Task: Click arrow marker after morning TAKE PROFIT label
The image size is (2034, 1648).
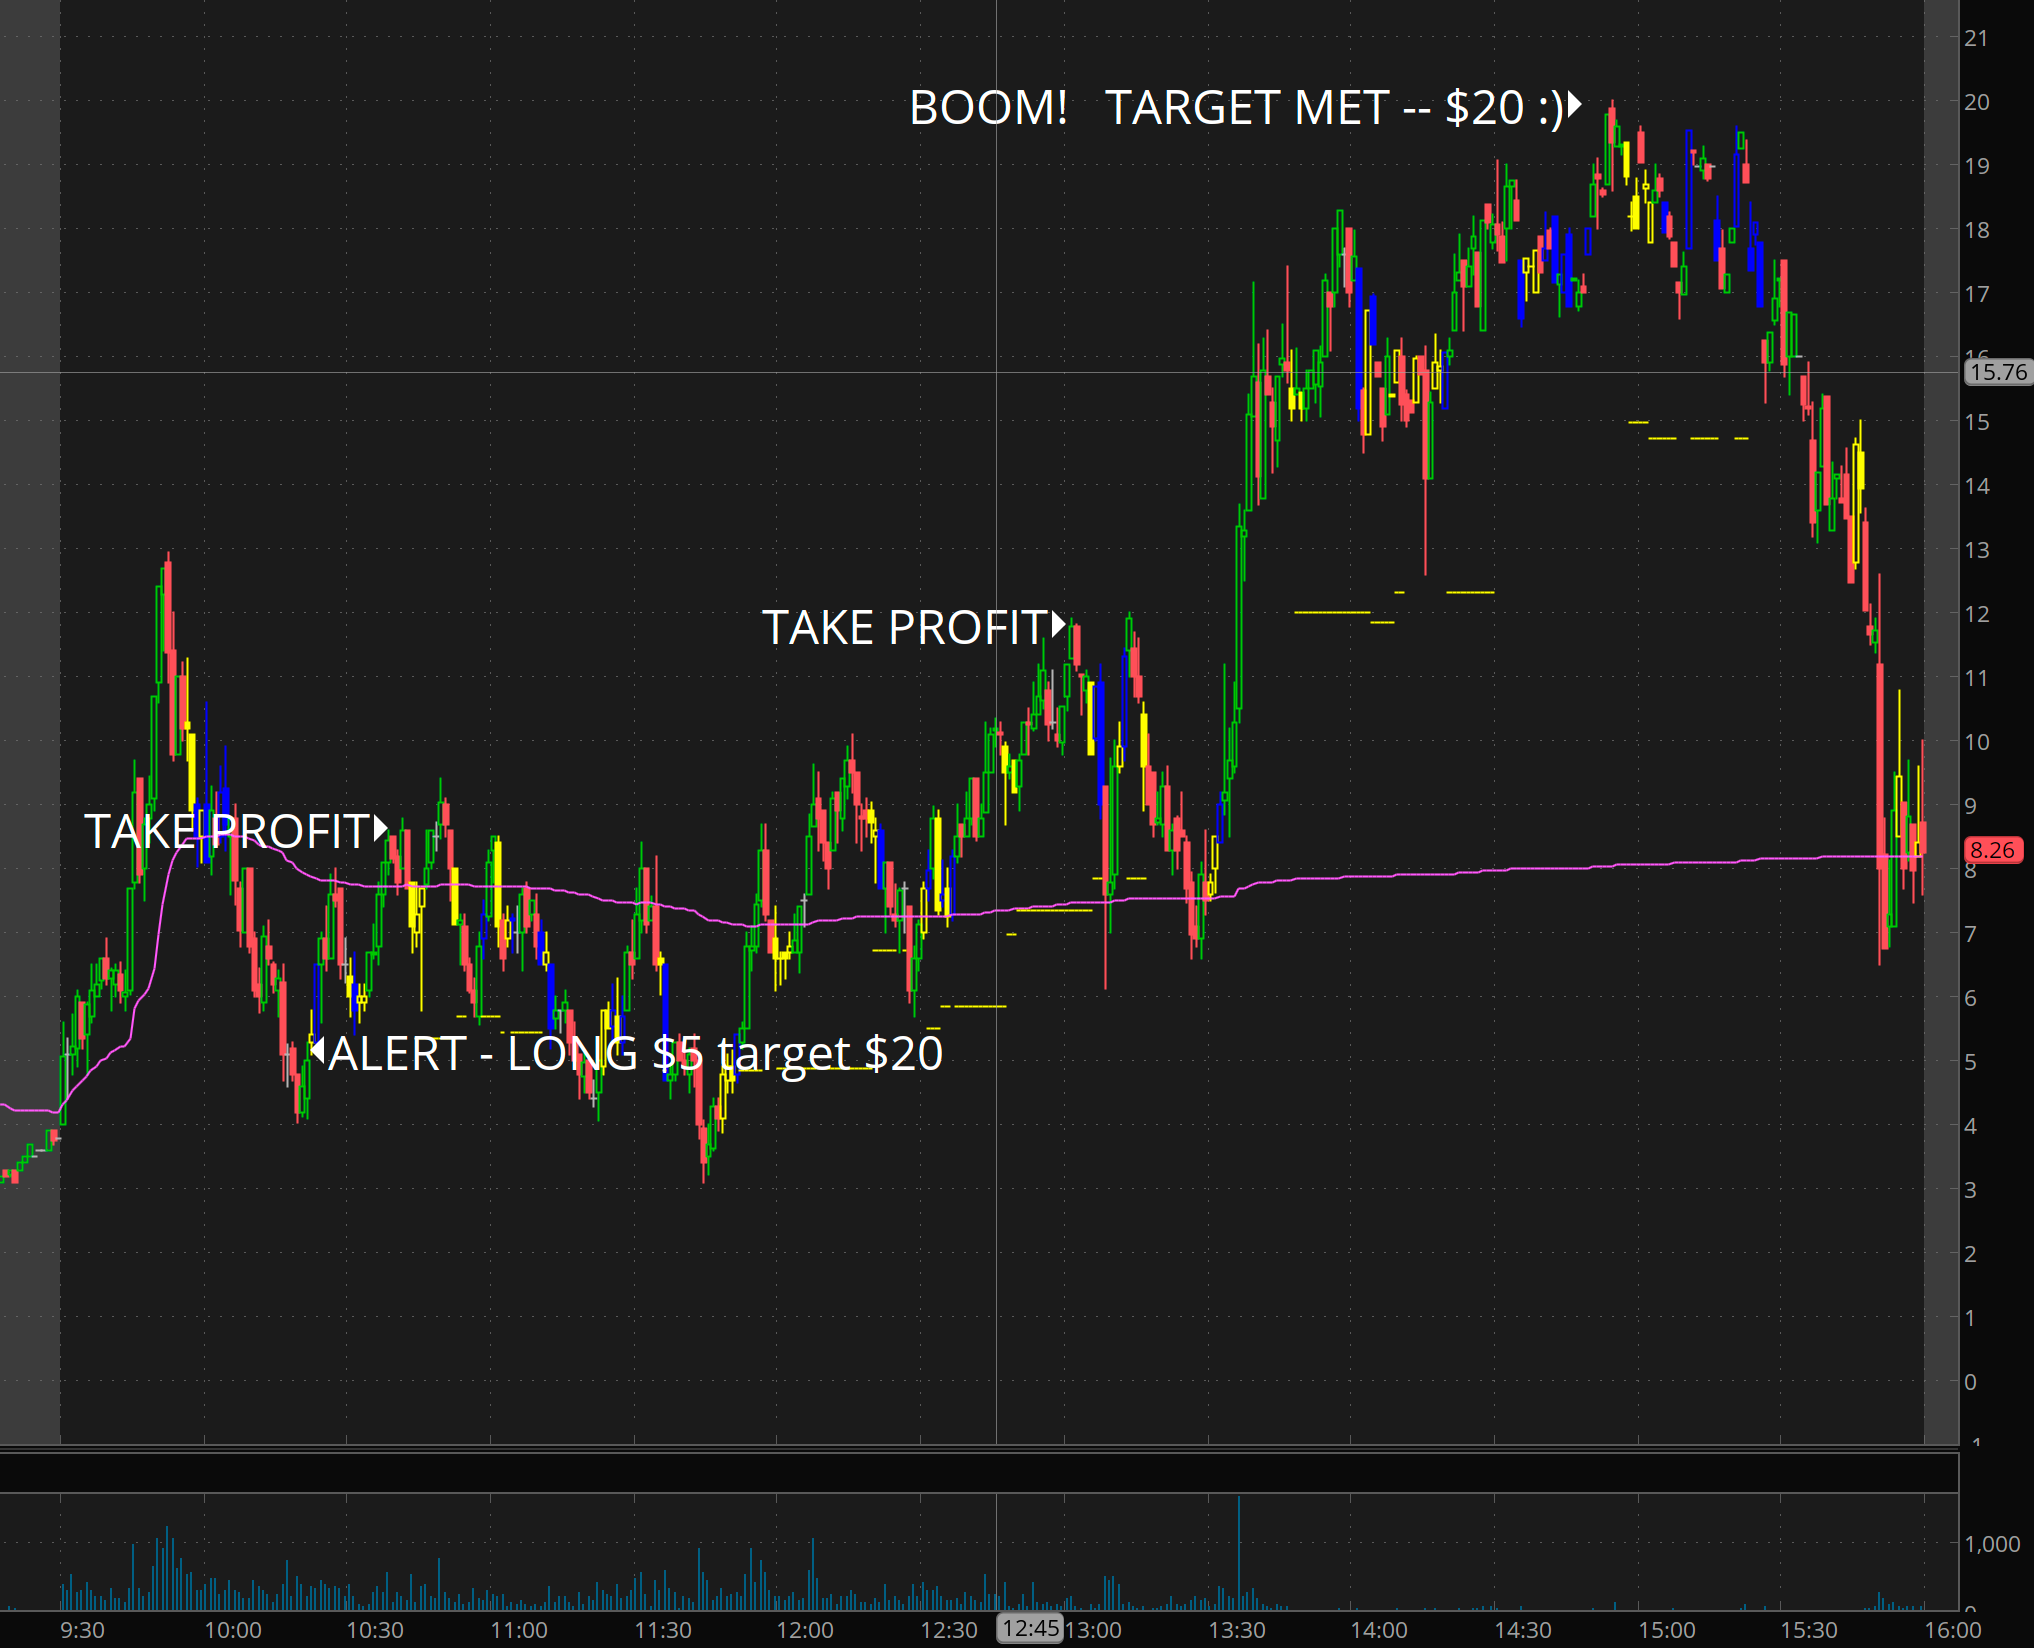Action: click(380, 829)
